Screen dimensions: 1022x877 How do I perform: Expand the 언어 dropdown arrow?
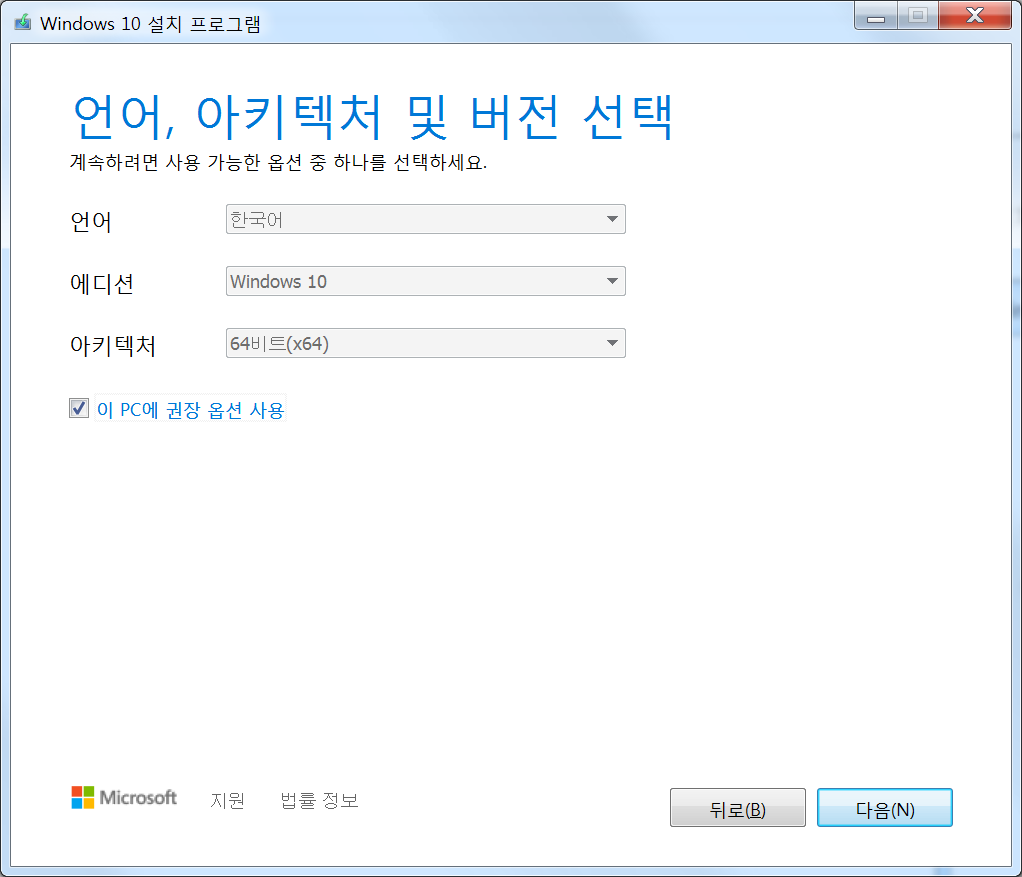pos(612,220)
